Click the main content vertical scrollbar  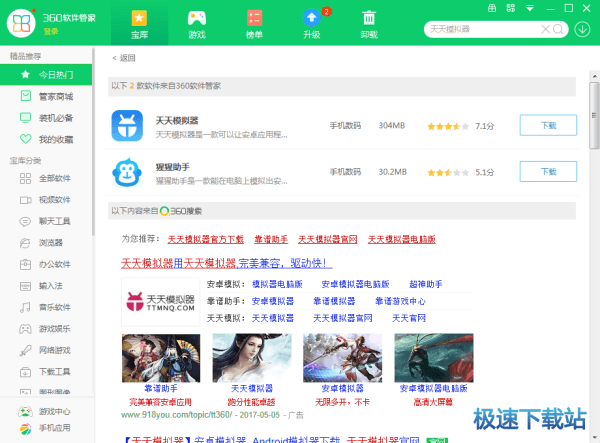[x=594, y=115]
